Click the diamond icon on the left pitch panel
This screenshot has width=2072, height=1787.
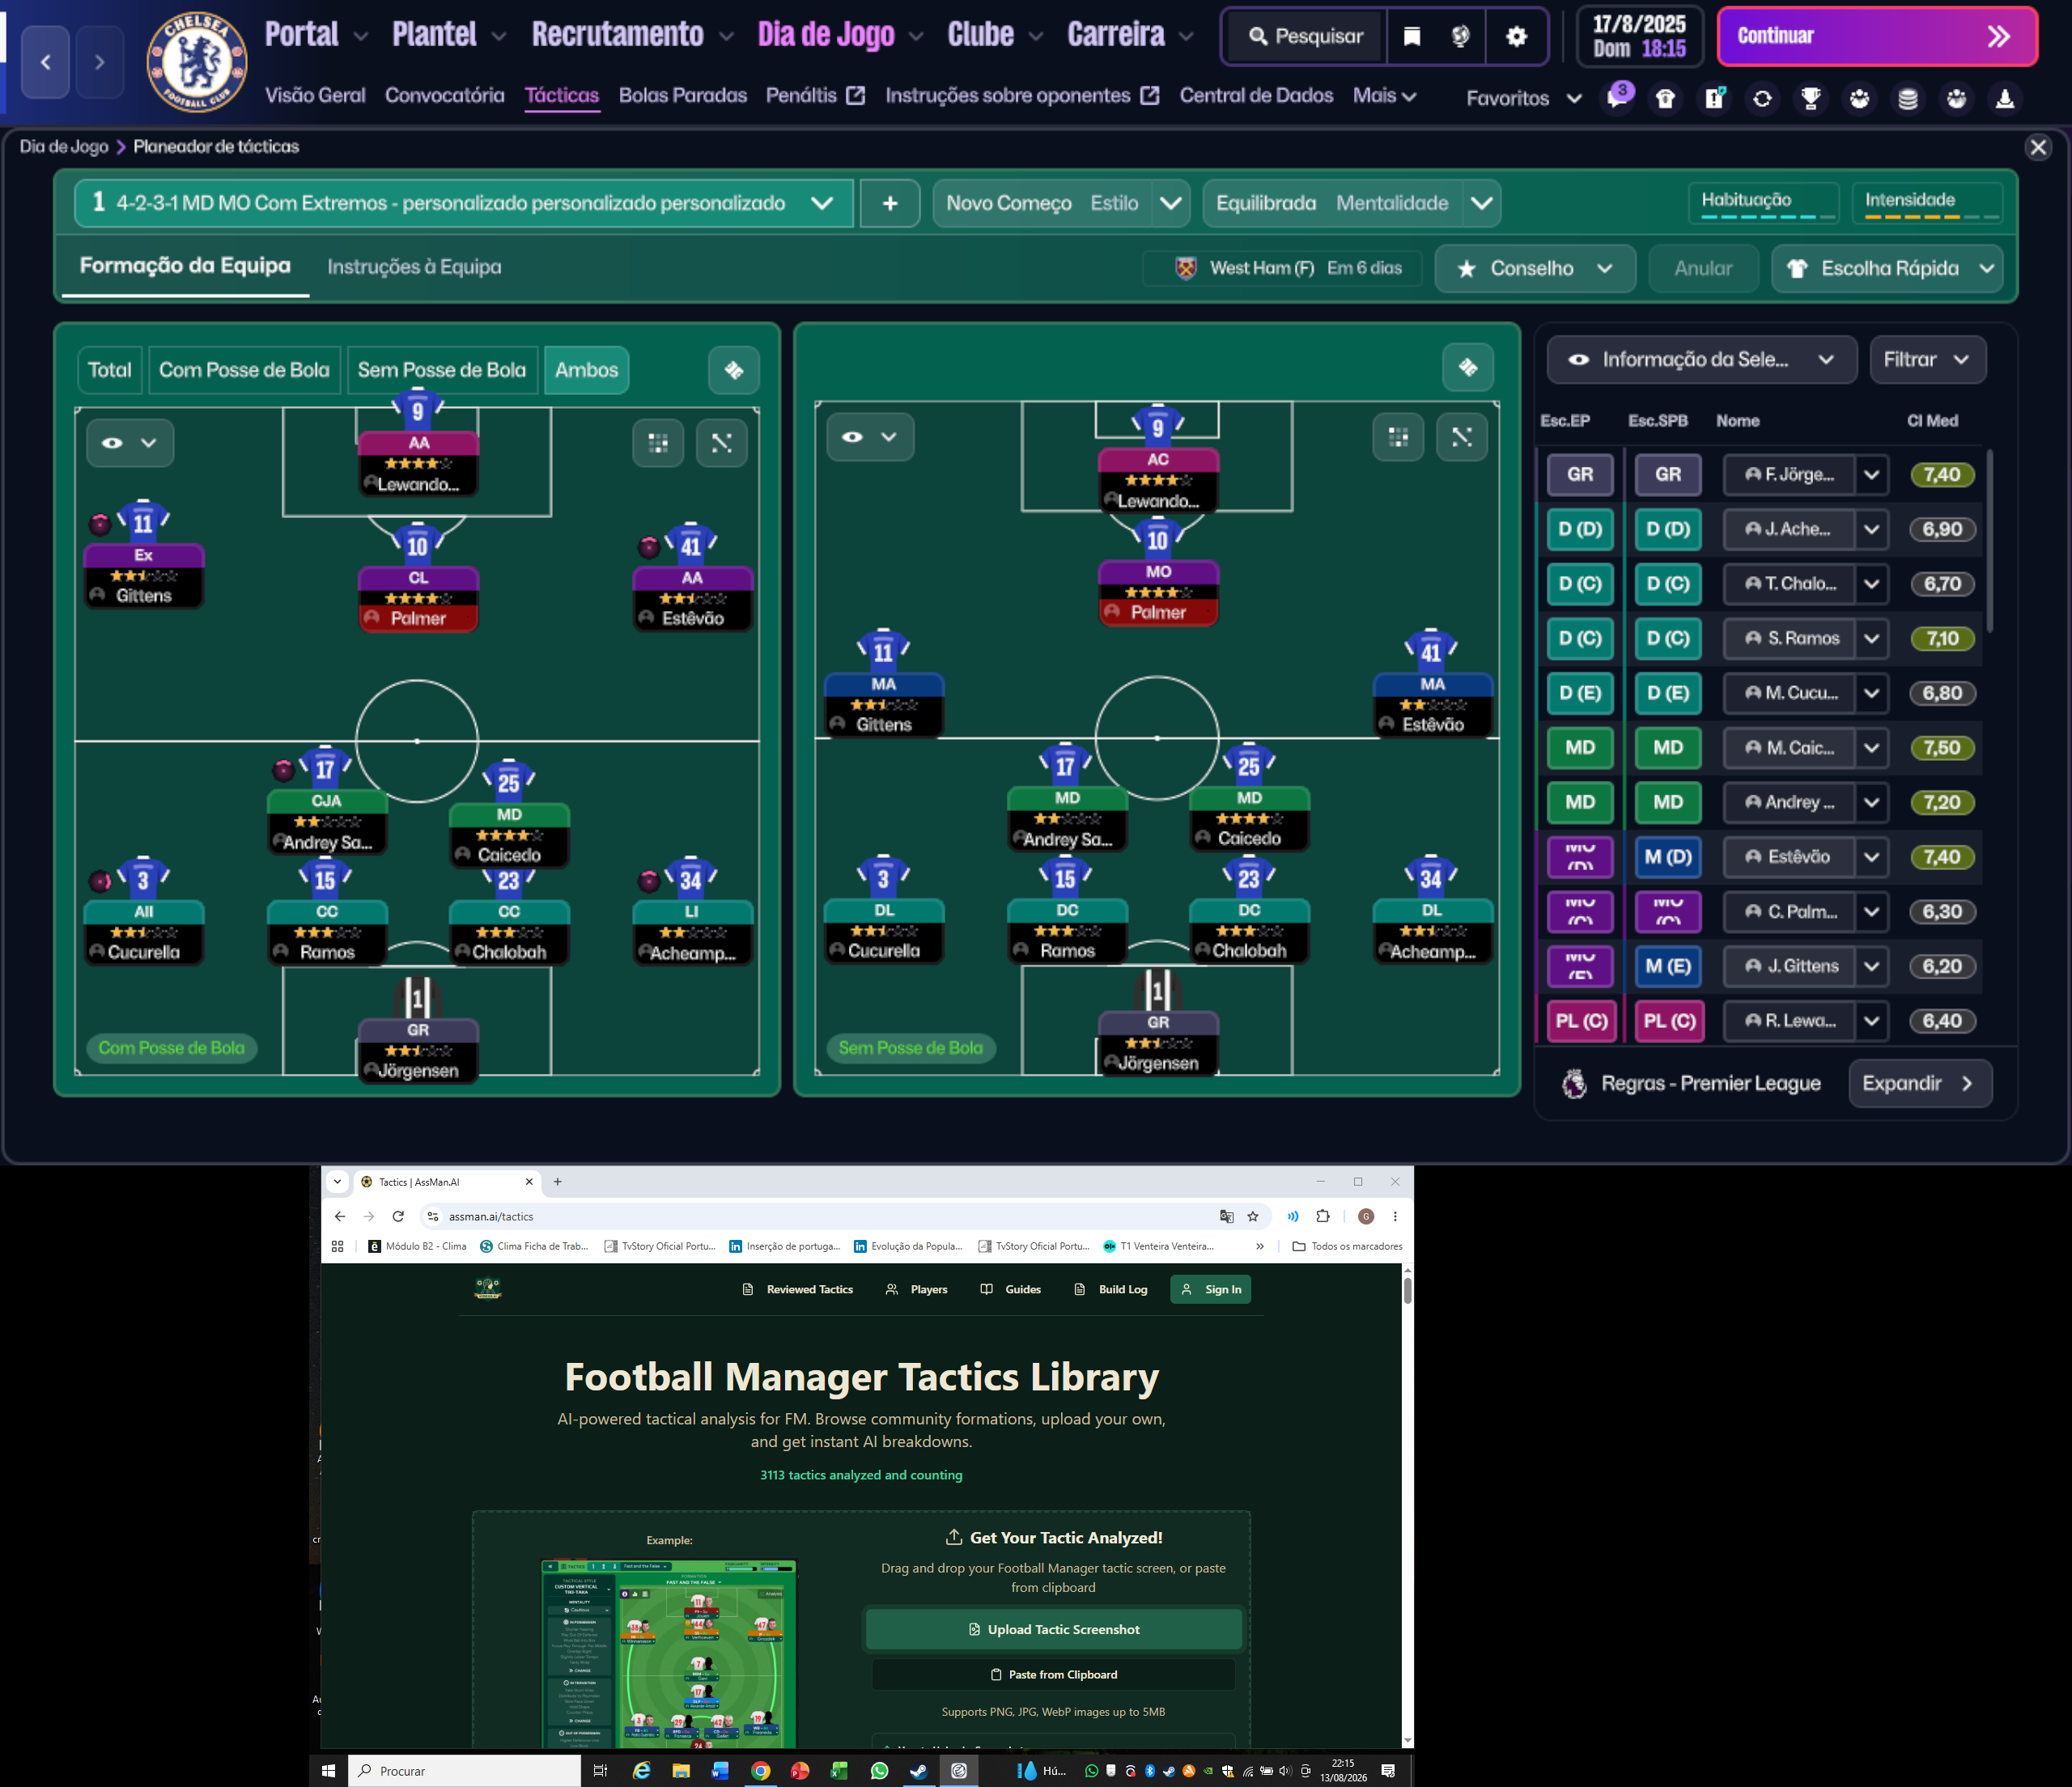point(734,370)
